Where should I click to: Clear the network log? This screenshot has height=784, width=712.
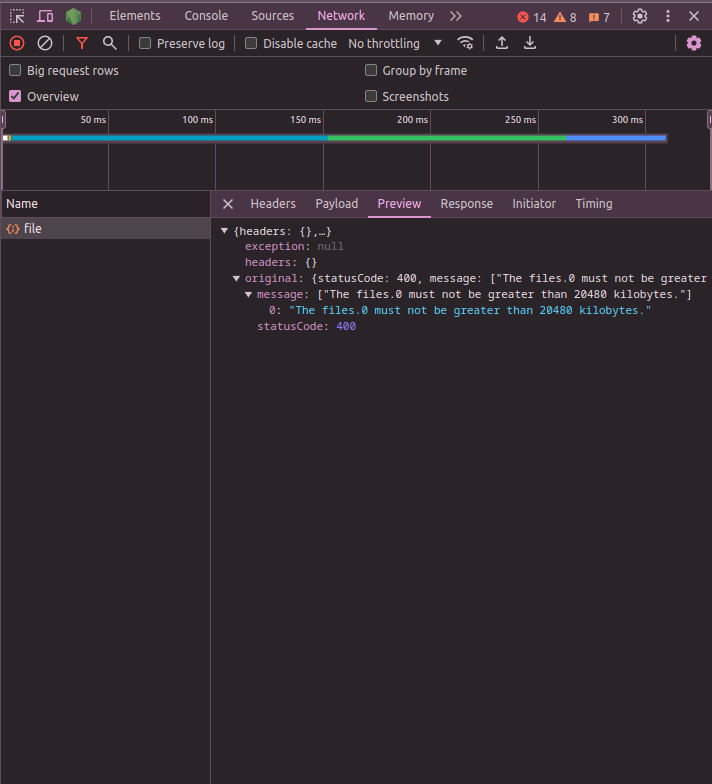(x=45, y=43)
